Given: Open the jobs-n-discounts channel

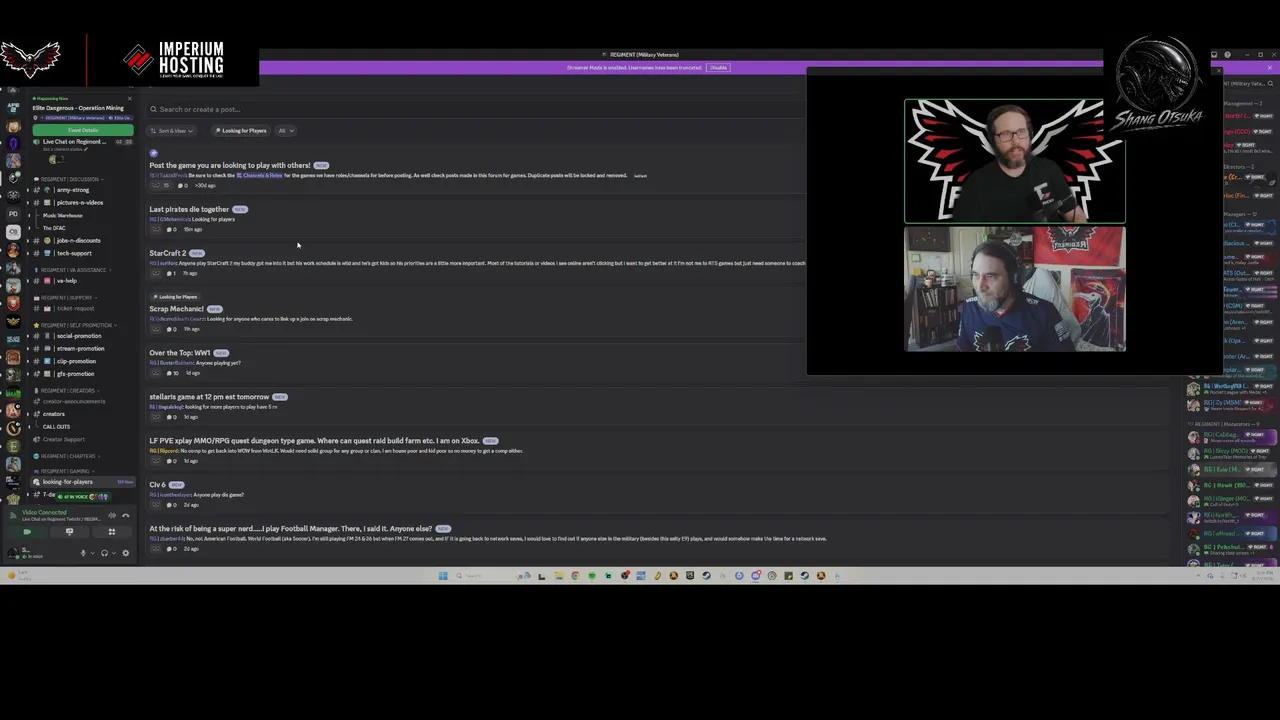Looking at the screenshot, I should coord(78,241).
